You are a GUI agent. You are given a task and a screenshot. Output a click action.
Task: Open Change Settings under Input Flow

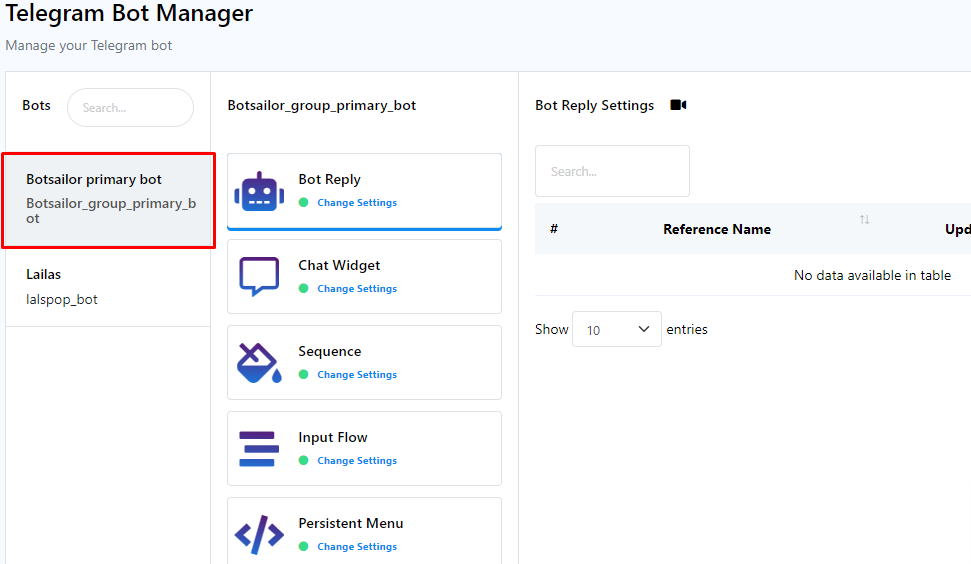[357, 461]
